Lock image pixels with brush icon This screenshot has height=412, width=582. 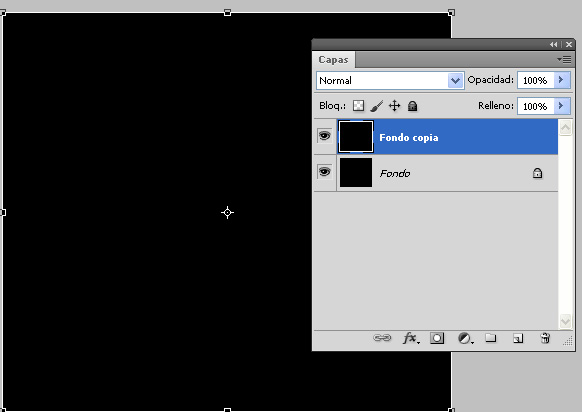coord(376,106)
